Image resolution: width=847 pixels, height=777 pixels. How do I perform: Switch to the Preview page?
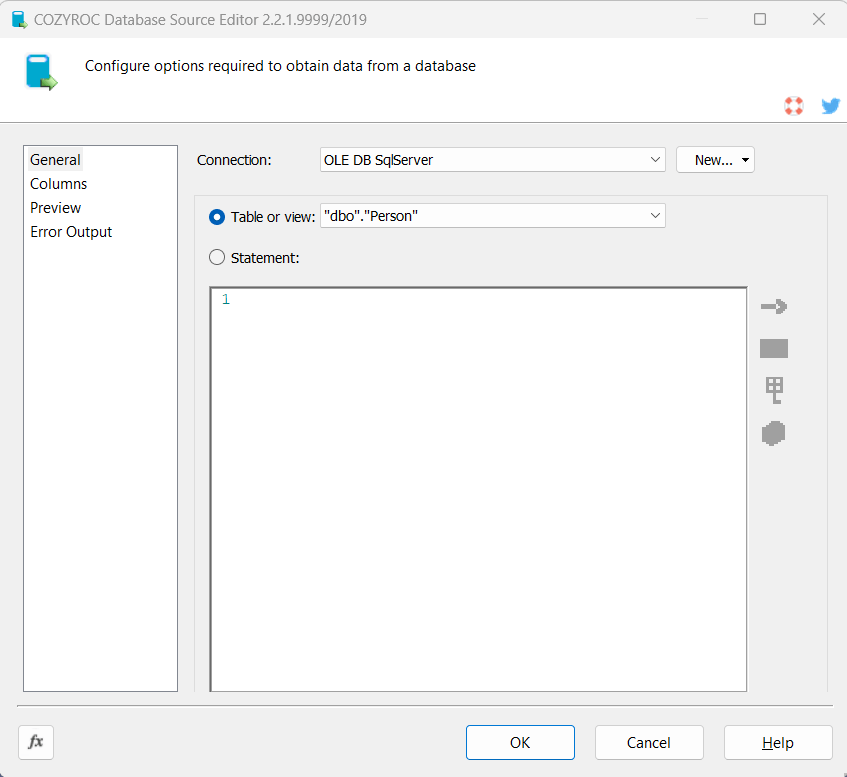tap(55, 207)
